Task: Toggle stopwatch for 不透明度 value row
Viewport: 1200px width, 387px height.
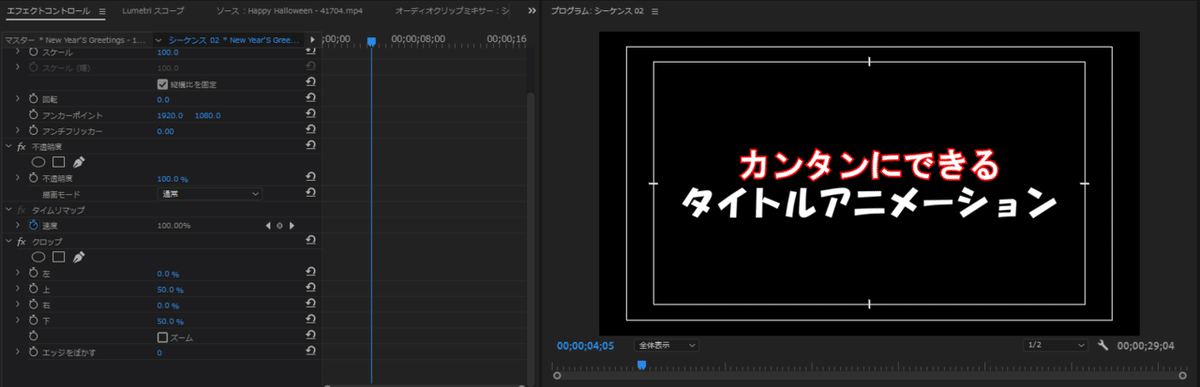Action: pyautogui.click(x=32, y=178)
